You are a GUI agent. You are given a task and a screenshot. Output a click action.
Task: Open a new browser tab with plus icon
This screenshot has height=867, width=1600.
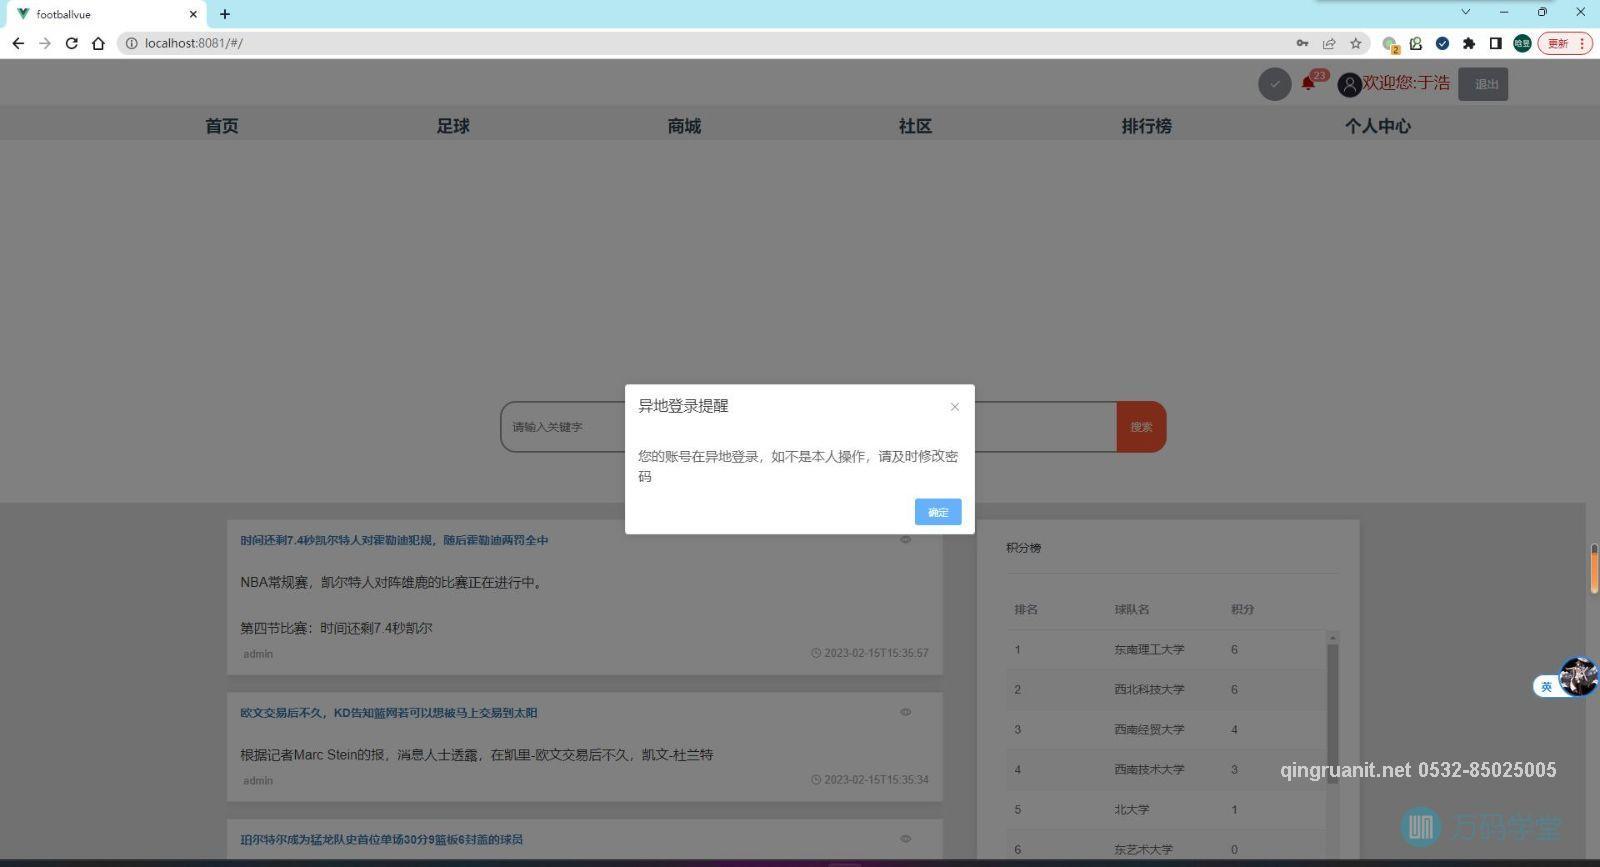[x=225, y=14]
